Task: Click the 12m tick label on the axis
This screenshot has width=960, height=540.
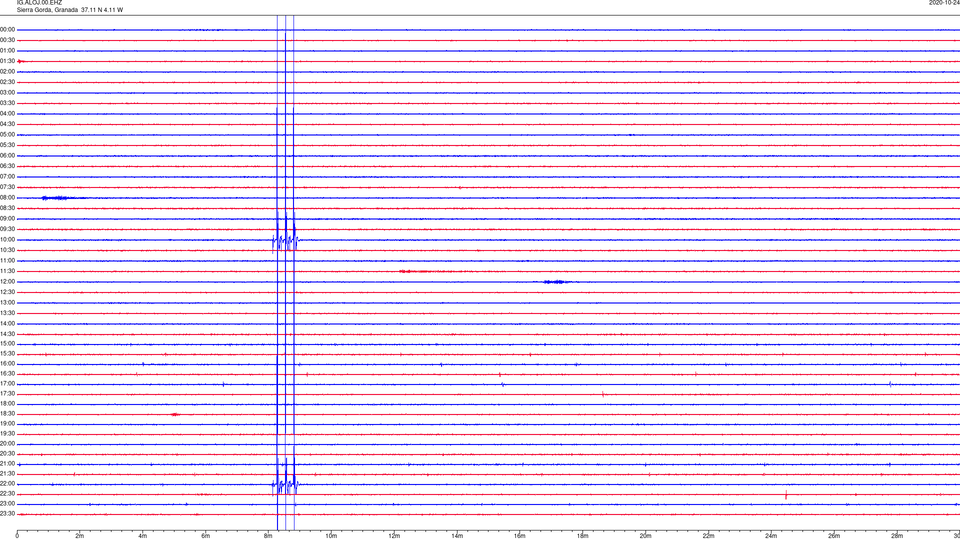Action: pos(394,536)
